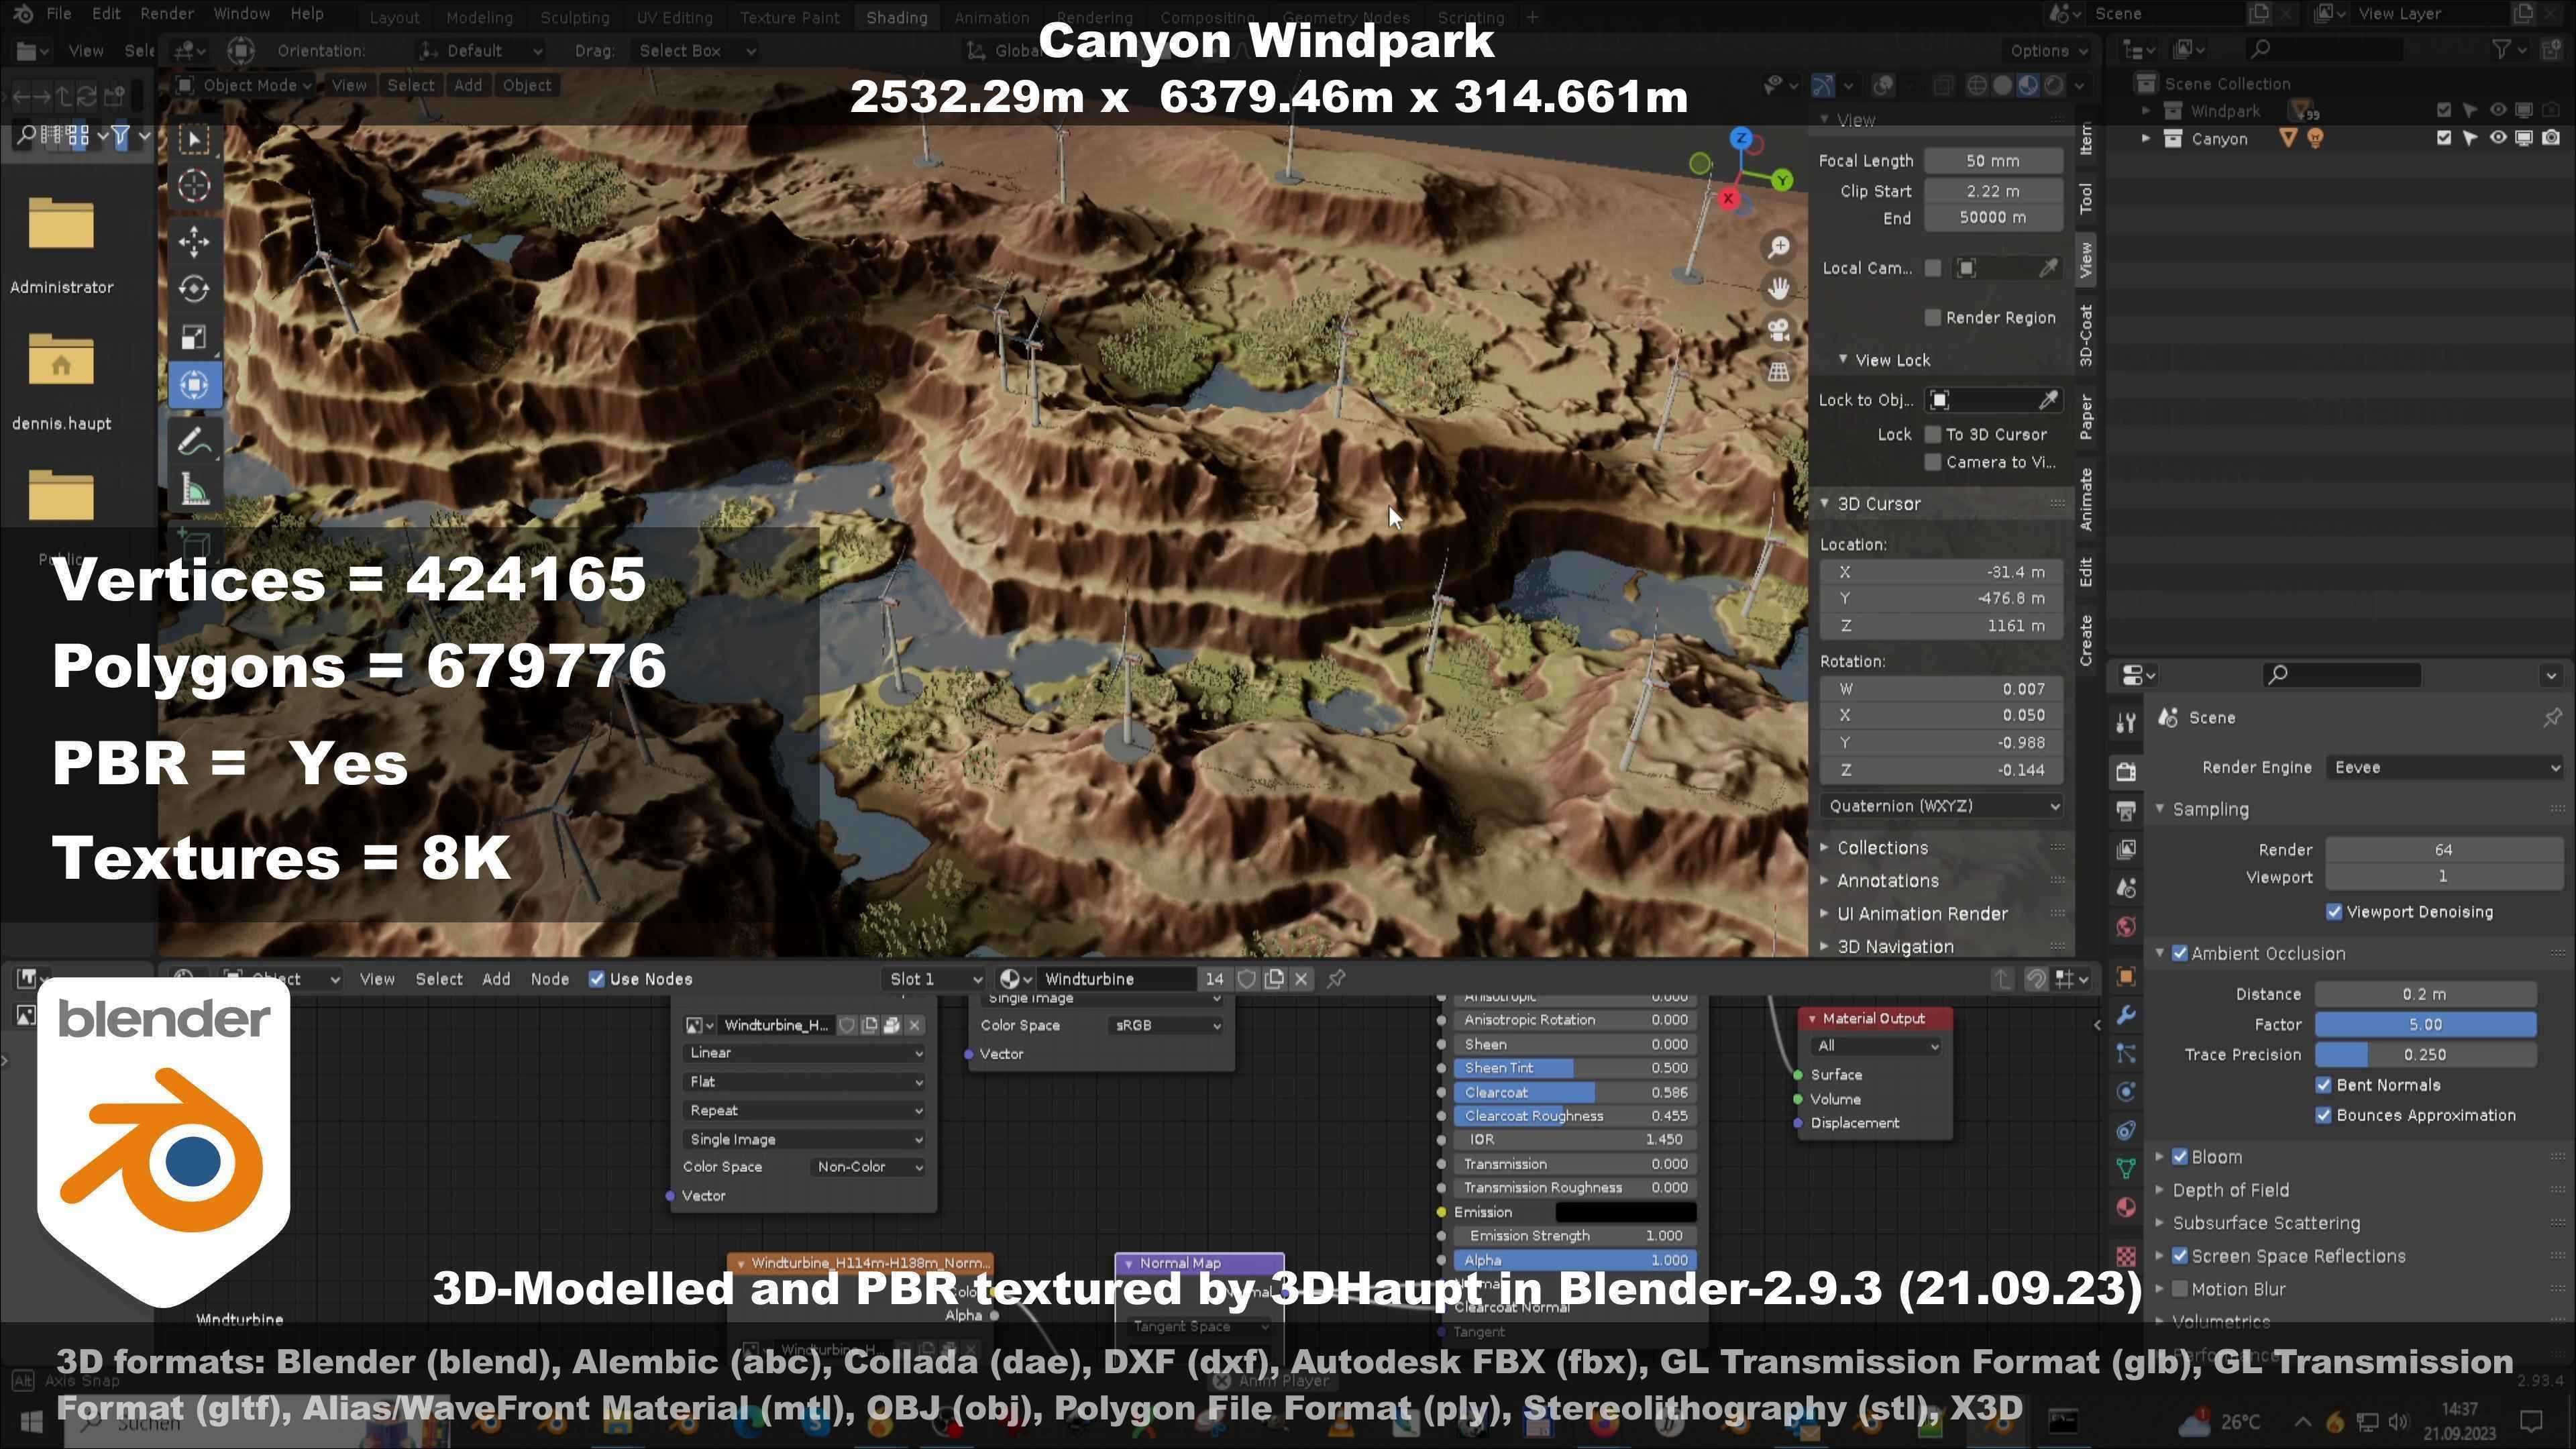
Task: Expand the Depth of Field section
Action: [2229, 1190]
